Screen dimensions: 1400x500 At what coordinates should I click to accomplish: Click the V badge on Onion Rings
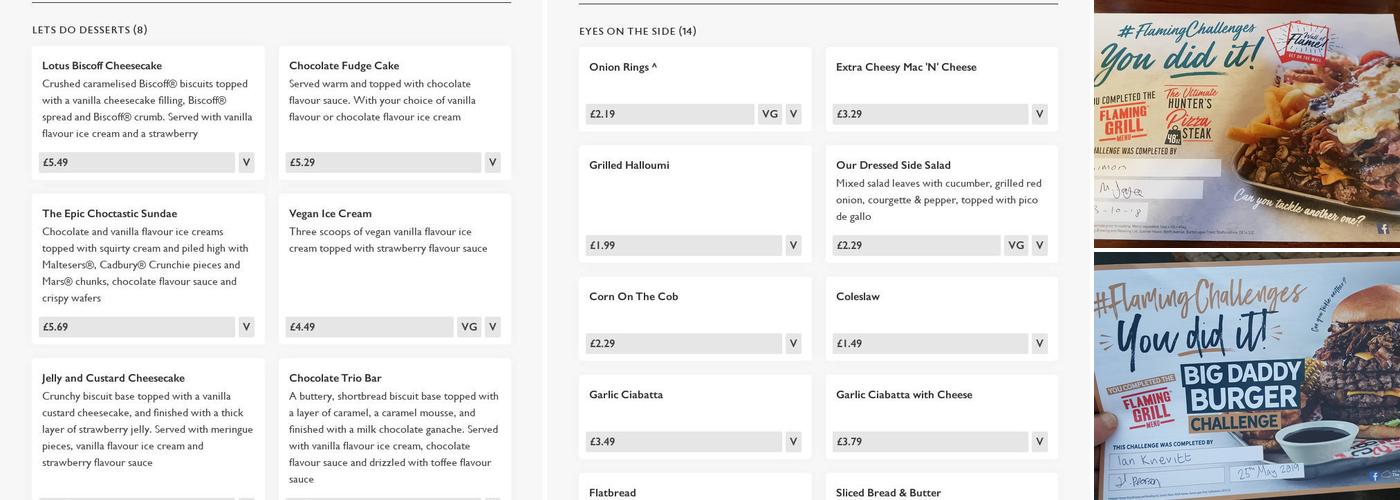click(x=794, y=114)
